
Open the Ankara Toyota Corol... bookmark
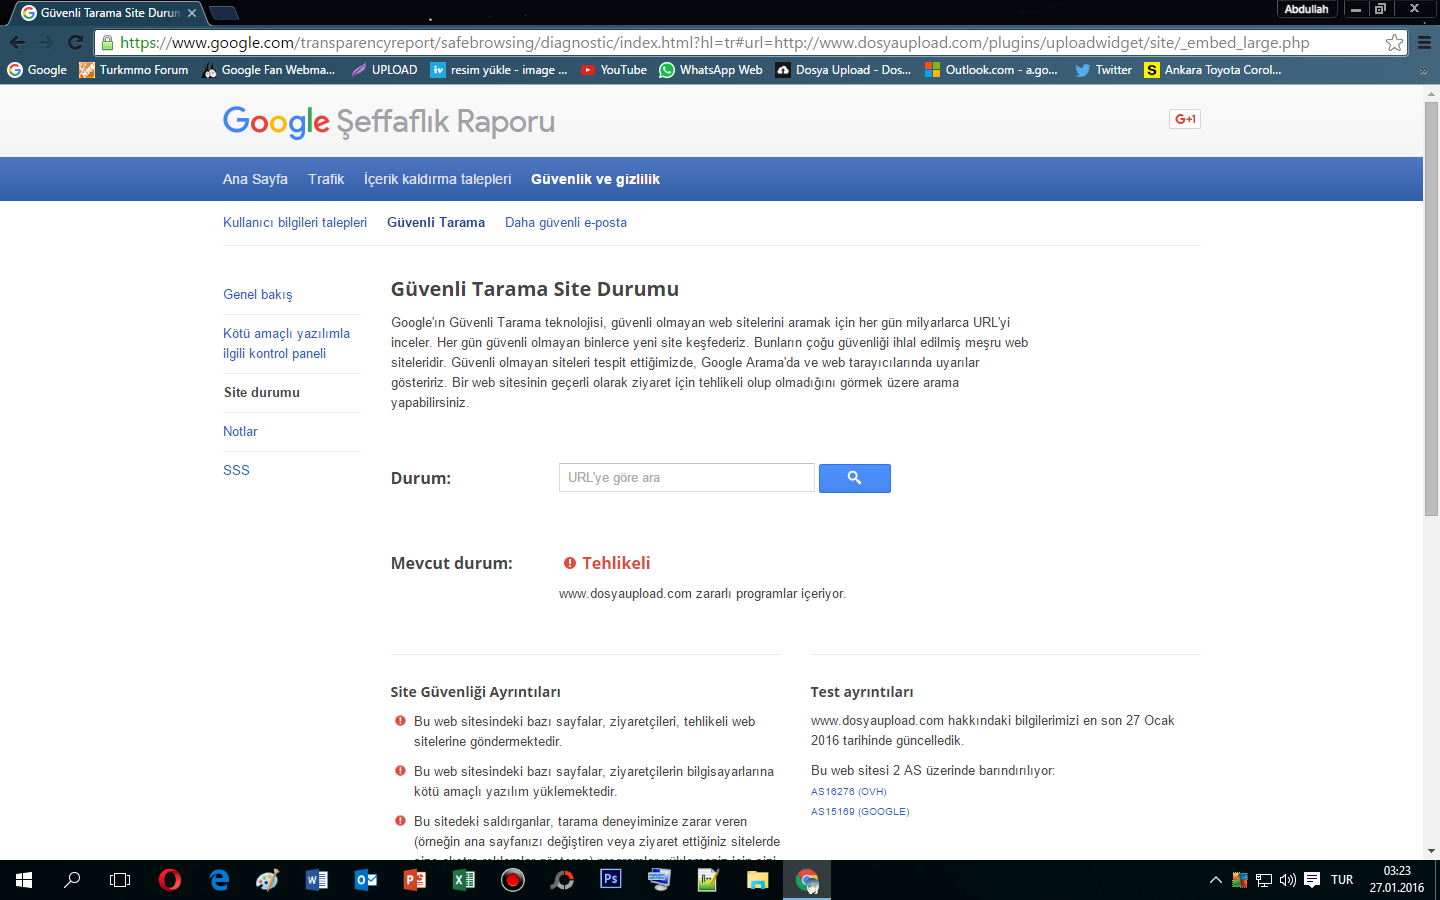(x=1213, y=70)
